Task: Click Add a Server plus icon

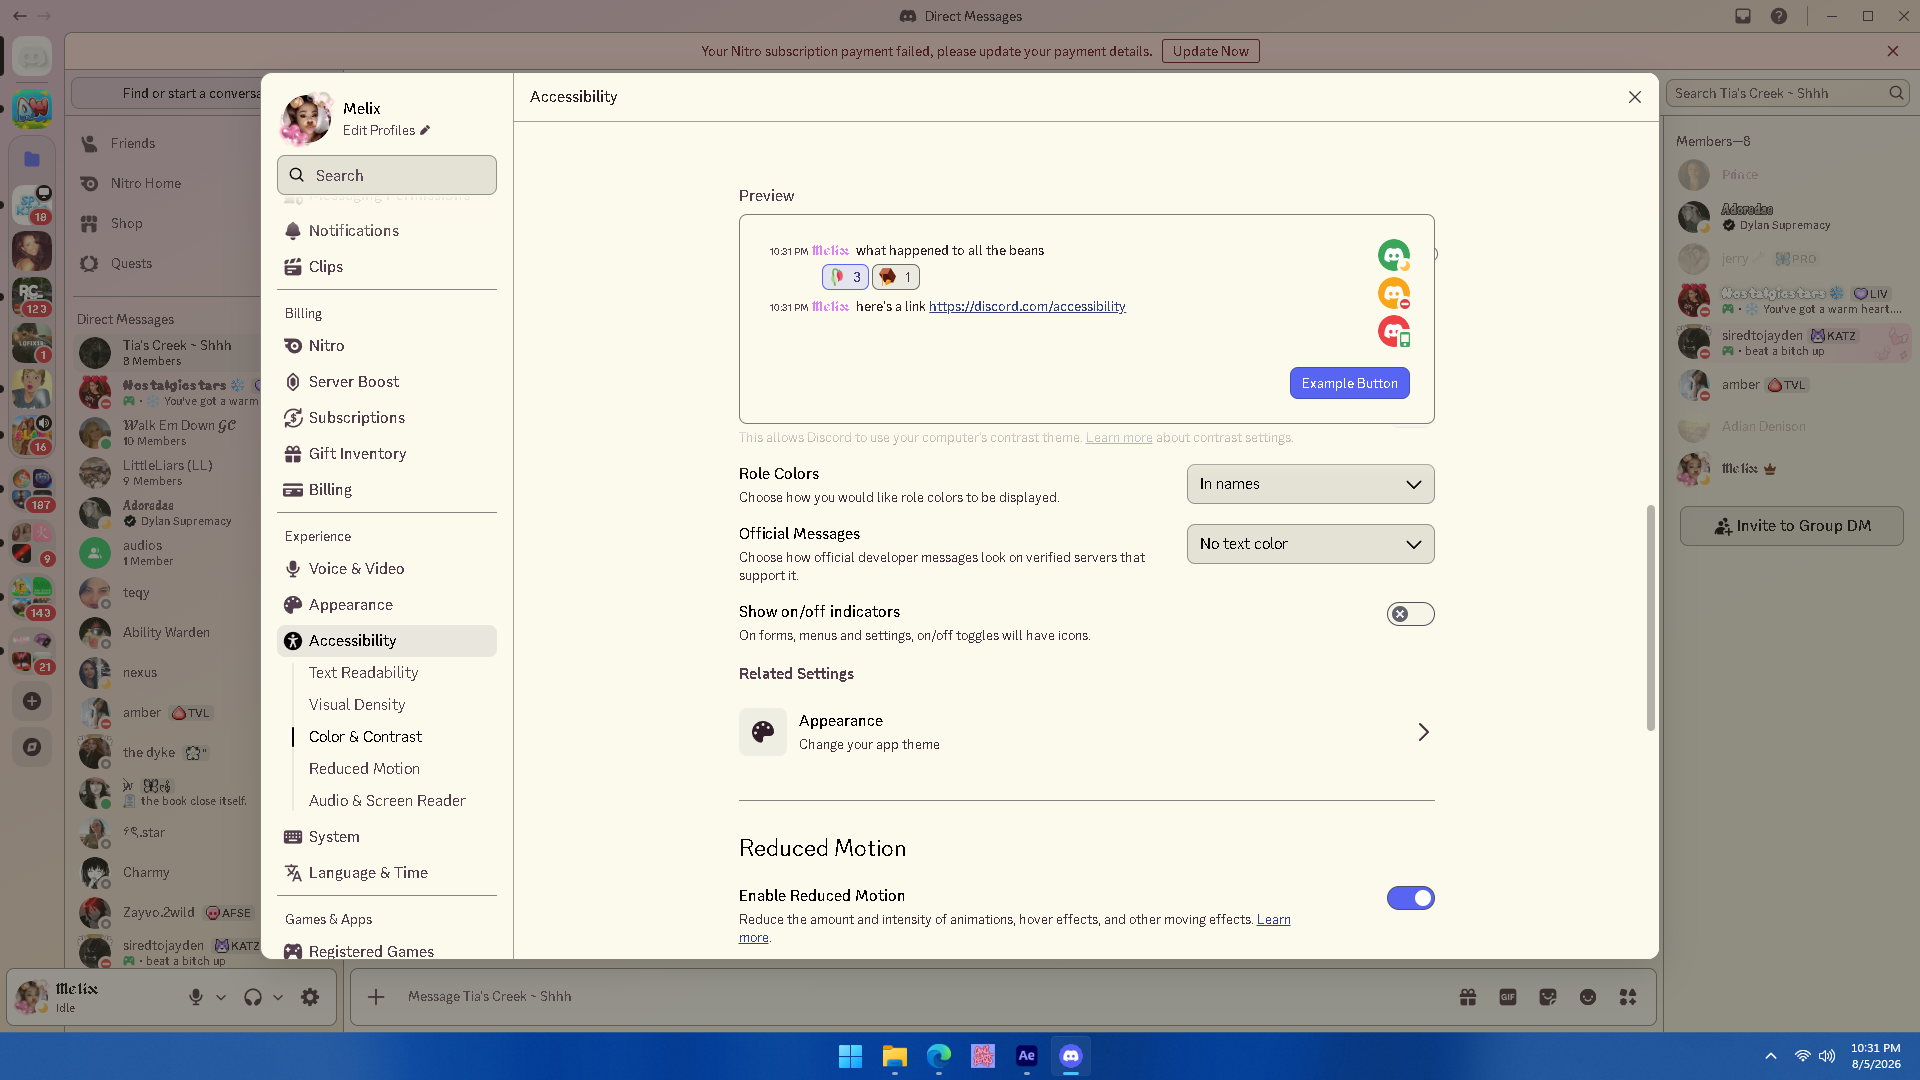Action: tap(32, 701)
